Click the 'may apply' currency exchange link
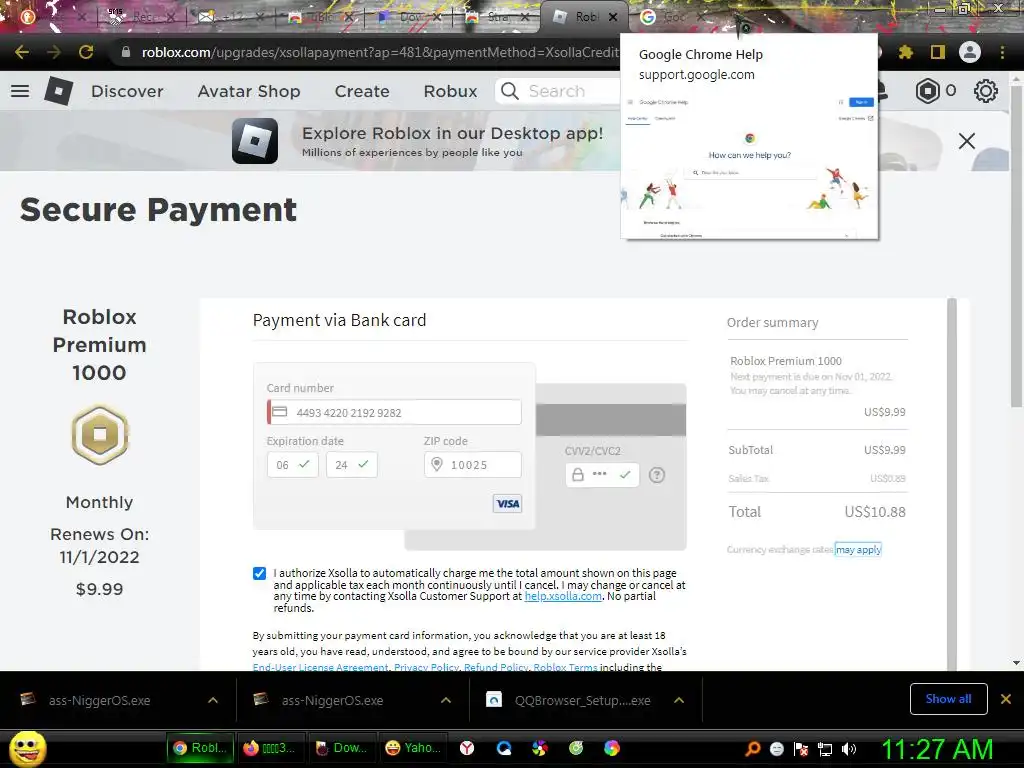Viewport: 1024px width, 768px height. click(x=858, y=550)
